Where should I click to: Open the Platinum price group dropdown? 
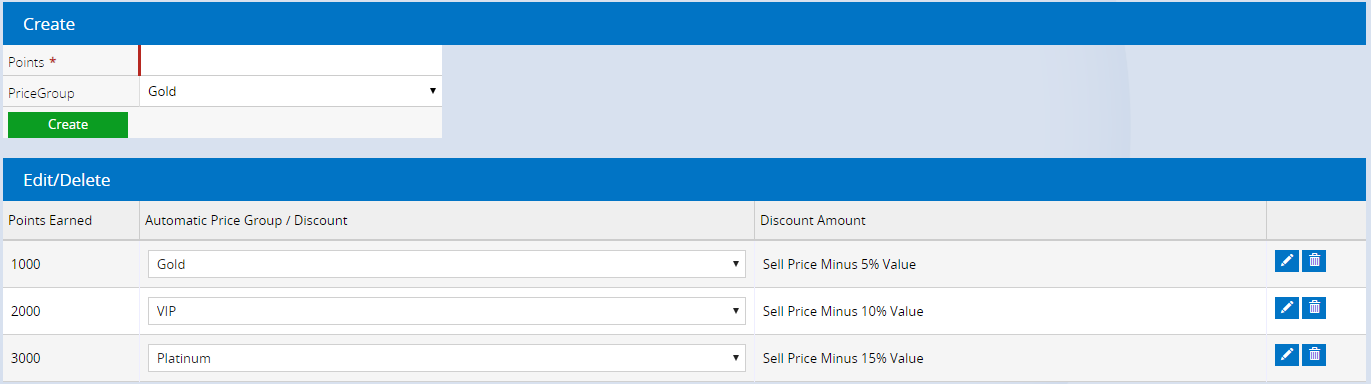click(447, 358)
